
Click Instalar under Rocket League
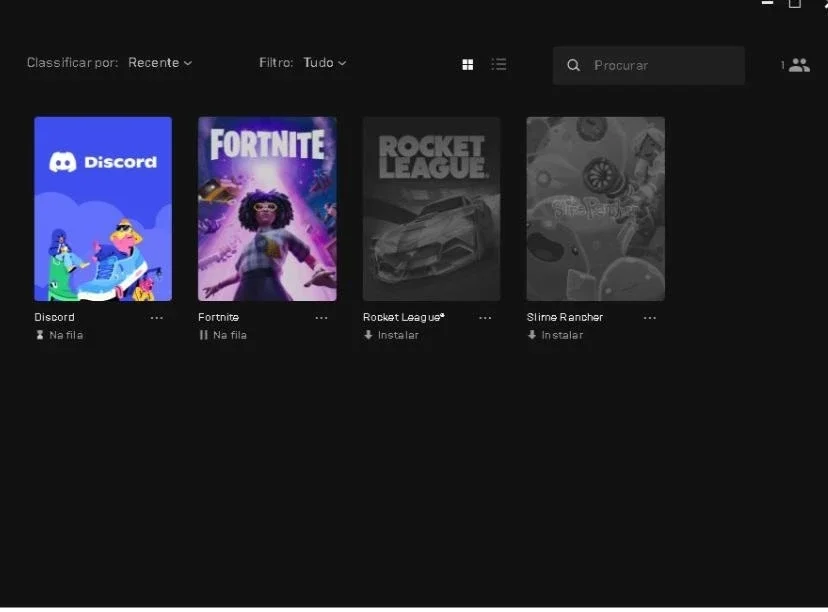point(398,335)
